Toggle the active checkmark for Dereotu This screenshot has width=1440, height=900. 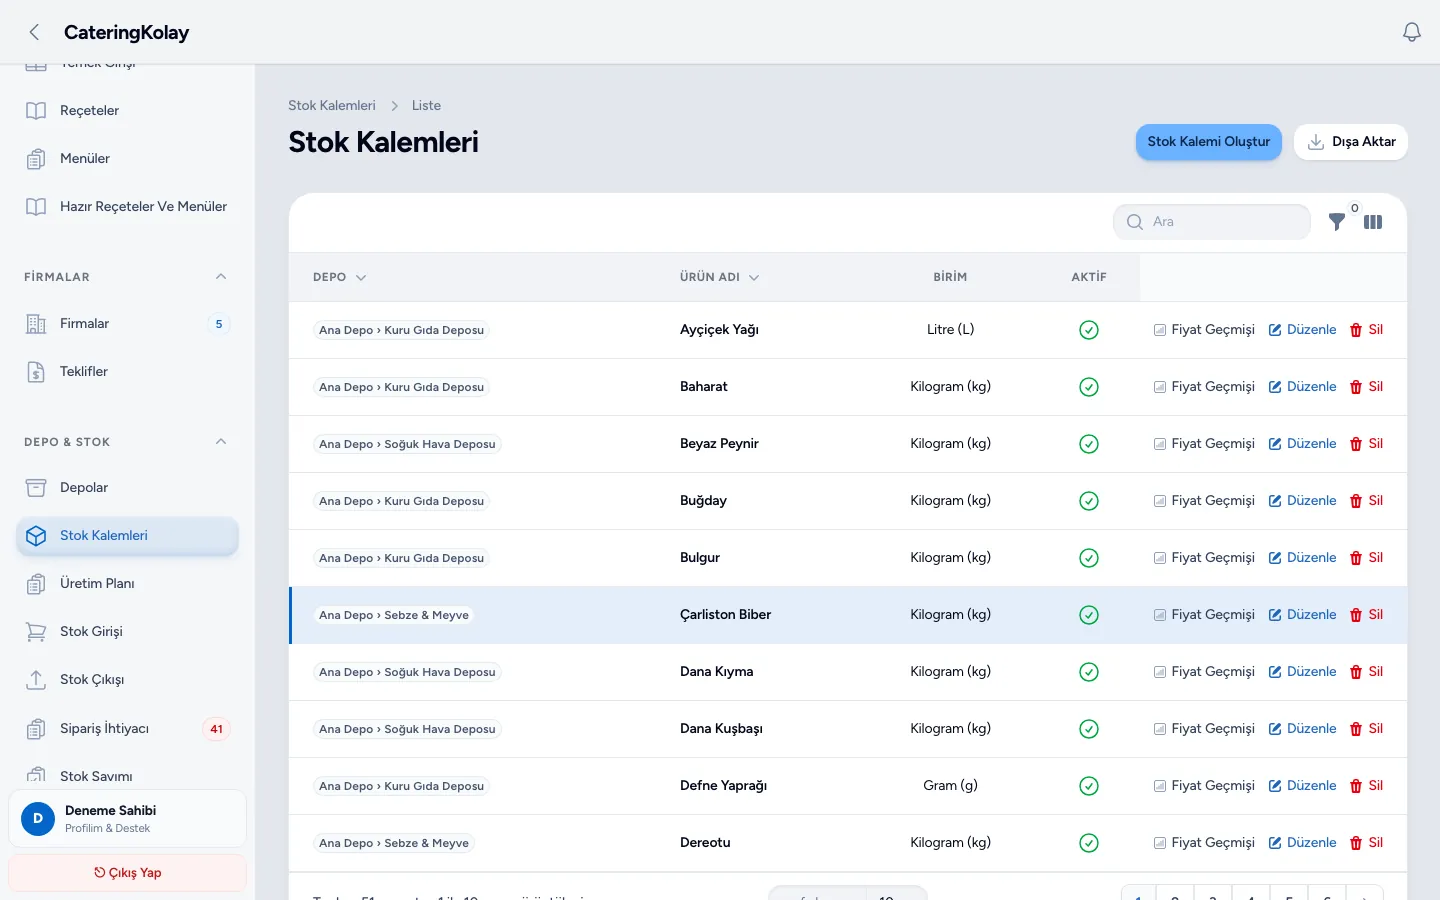1089,843
